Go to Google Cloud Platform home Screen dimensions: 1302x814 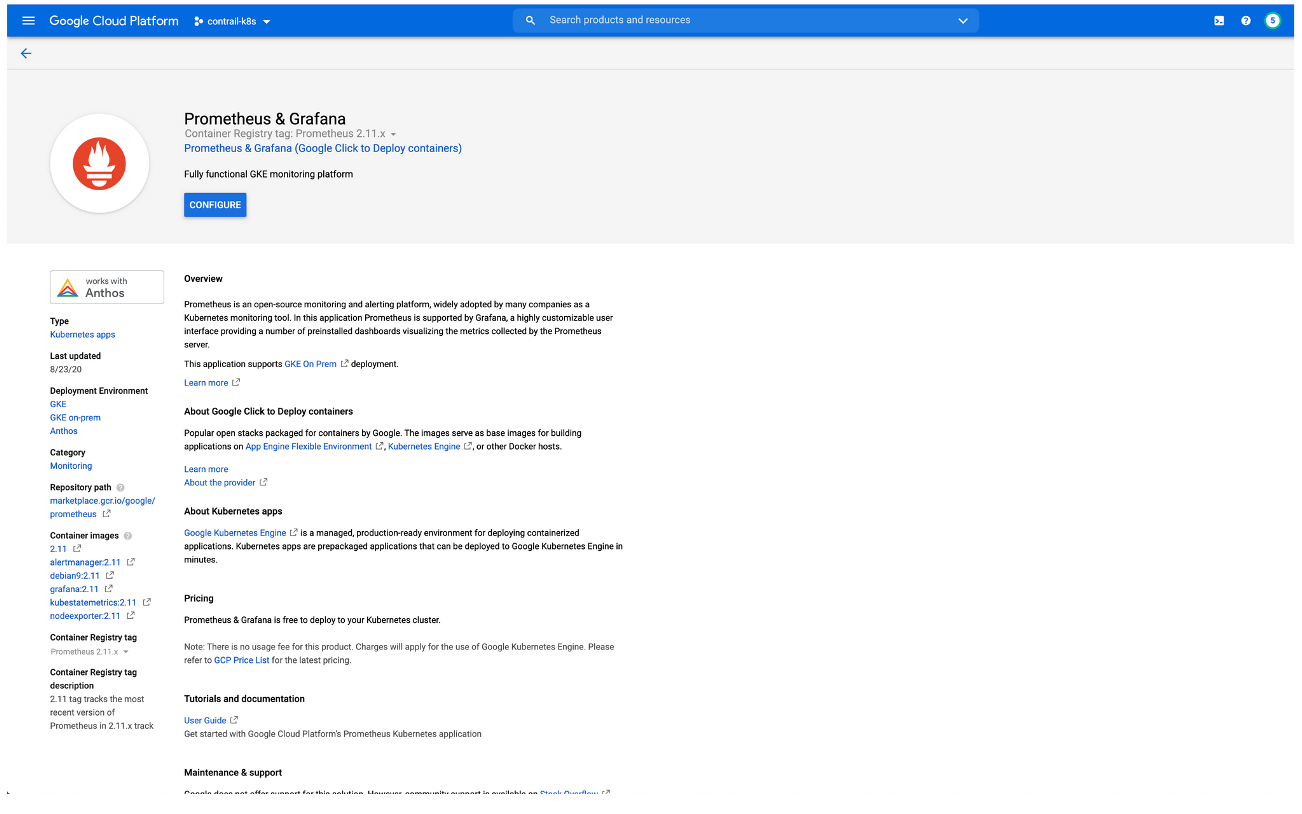pos(114,21)
